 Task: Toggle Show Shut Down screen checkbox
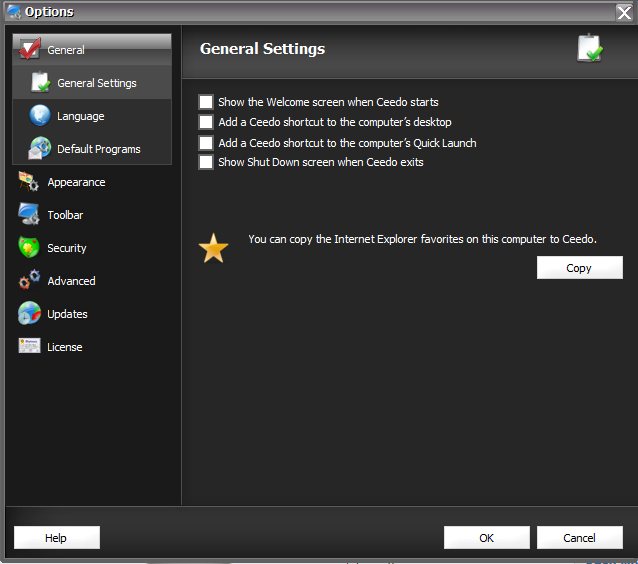(206, 162)
